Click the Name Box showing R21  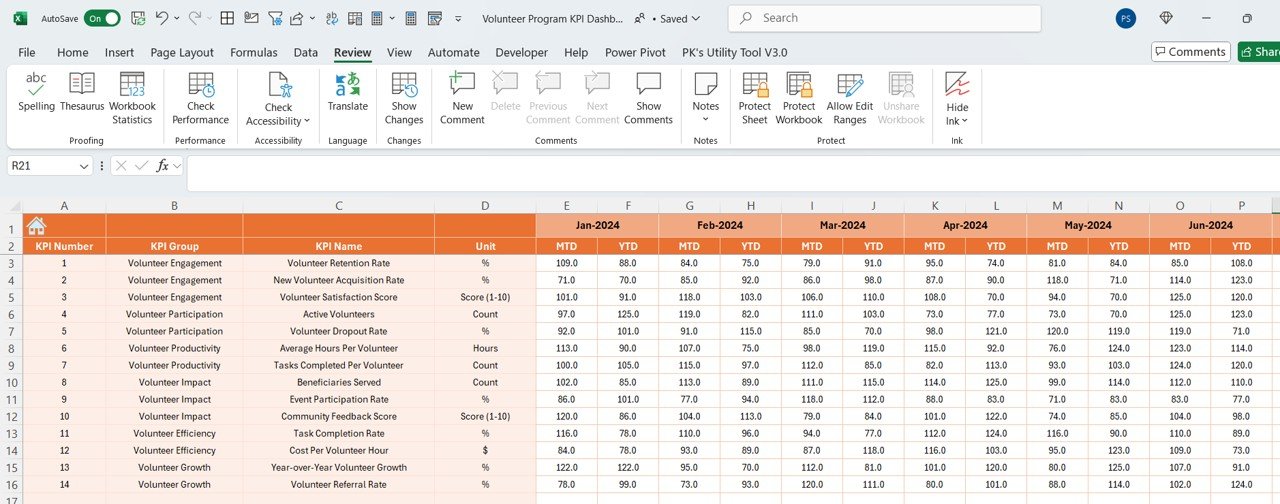pyautogui.click(x=42, y=166)
